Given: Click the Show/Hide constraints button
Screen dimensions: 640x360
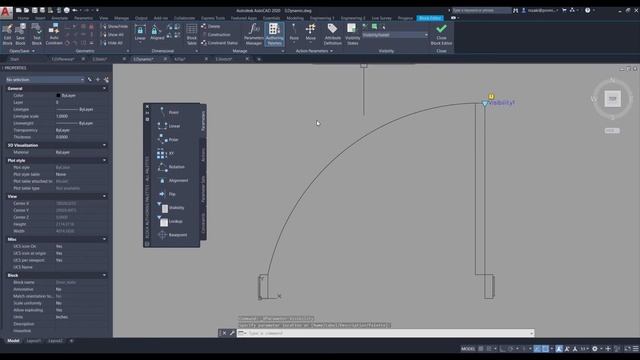Looking at the screenshot, I should (114, 27).
